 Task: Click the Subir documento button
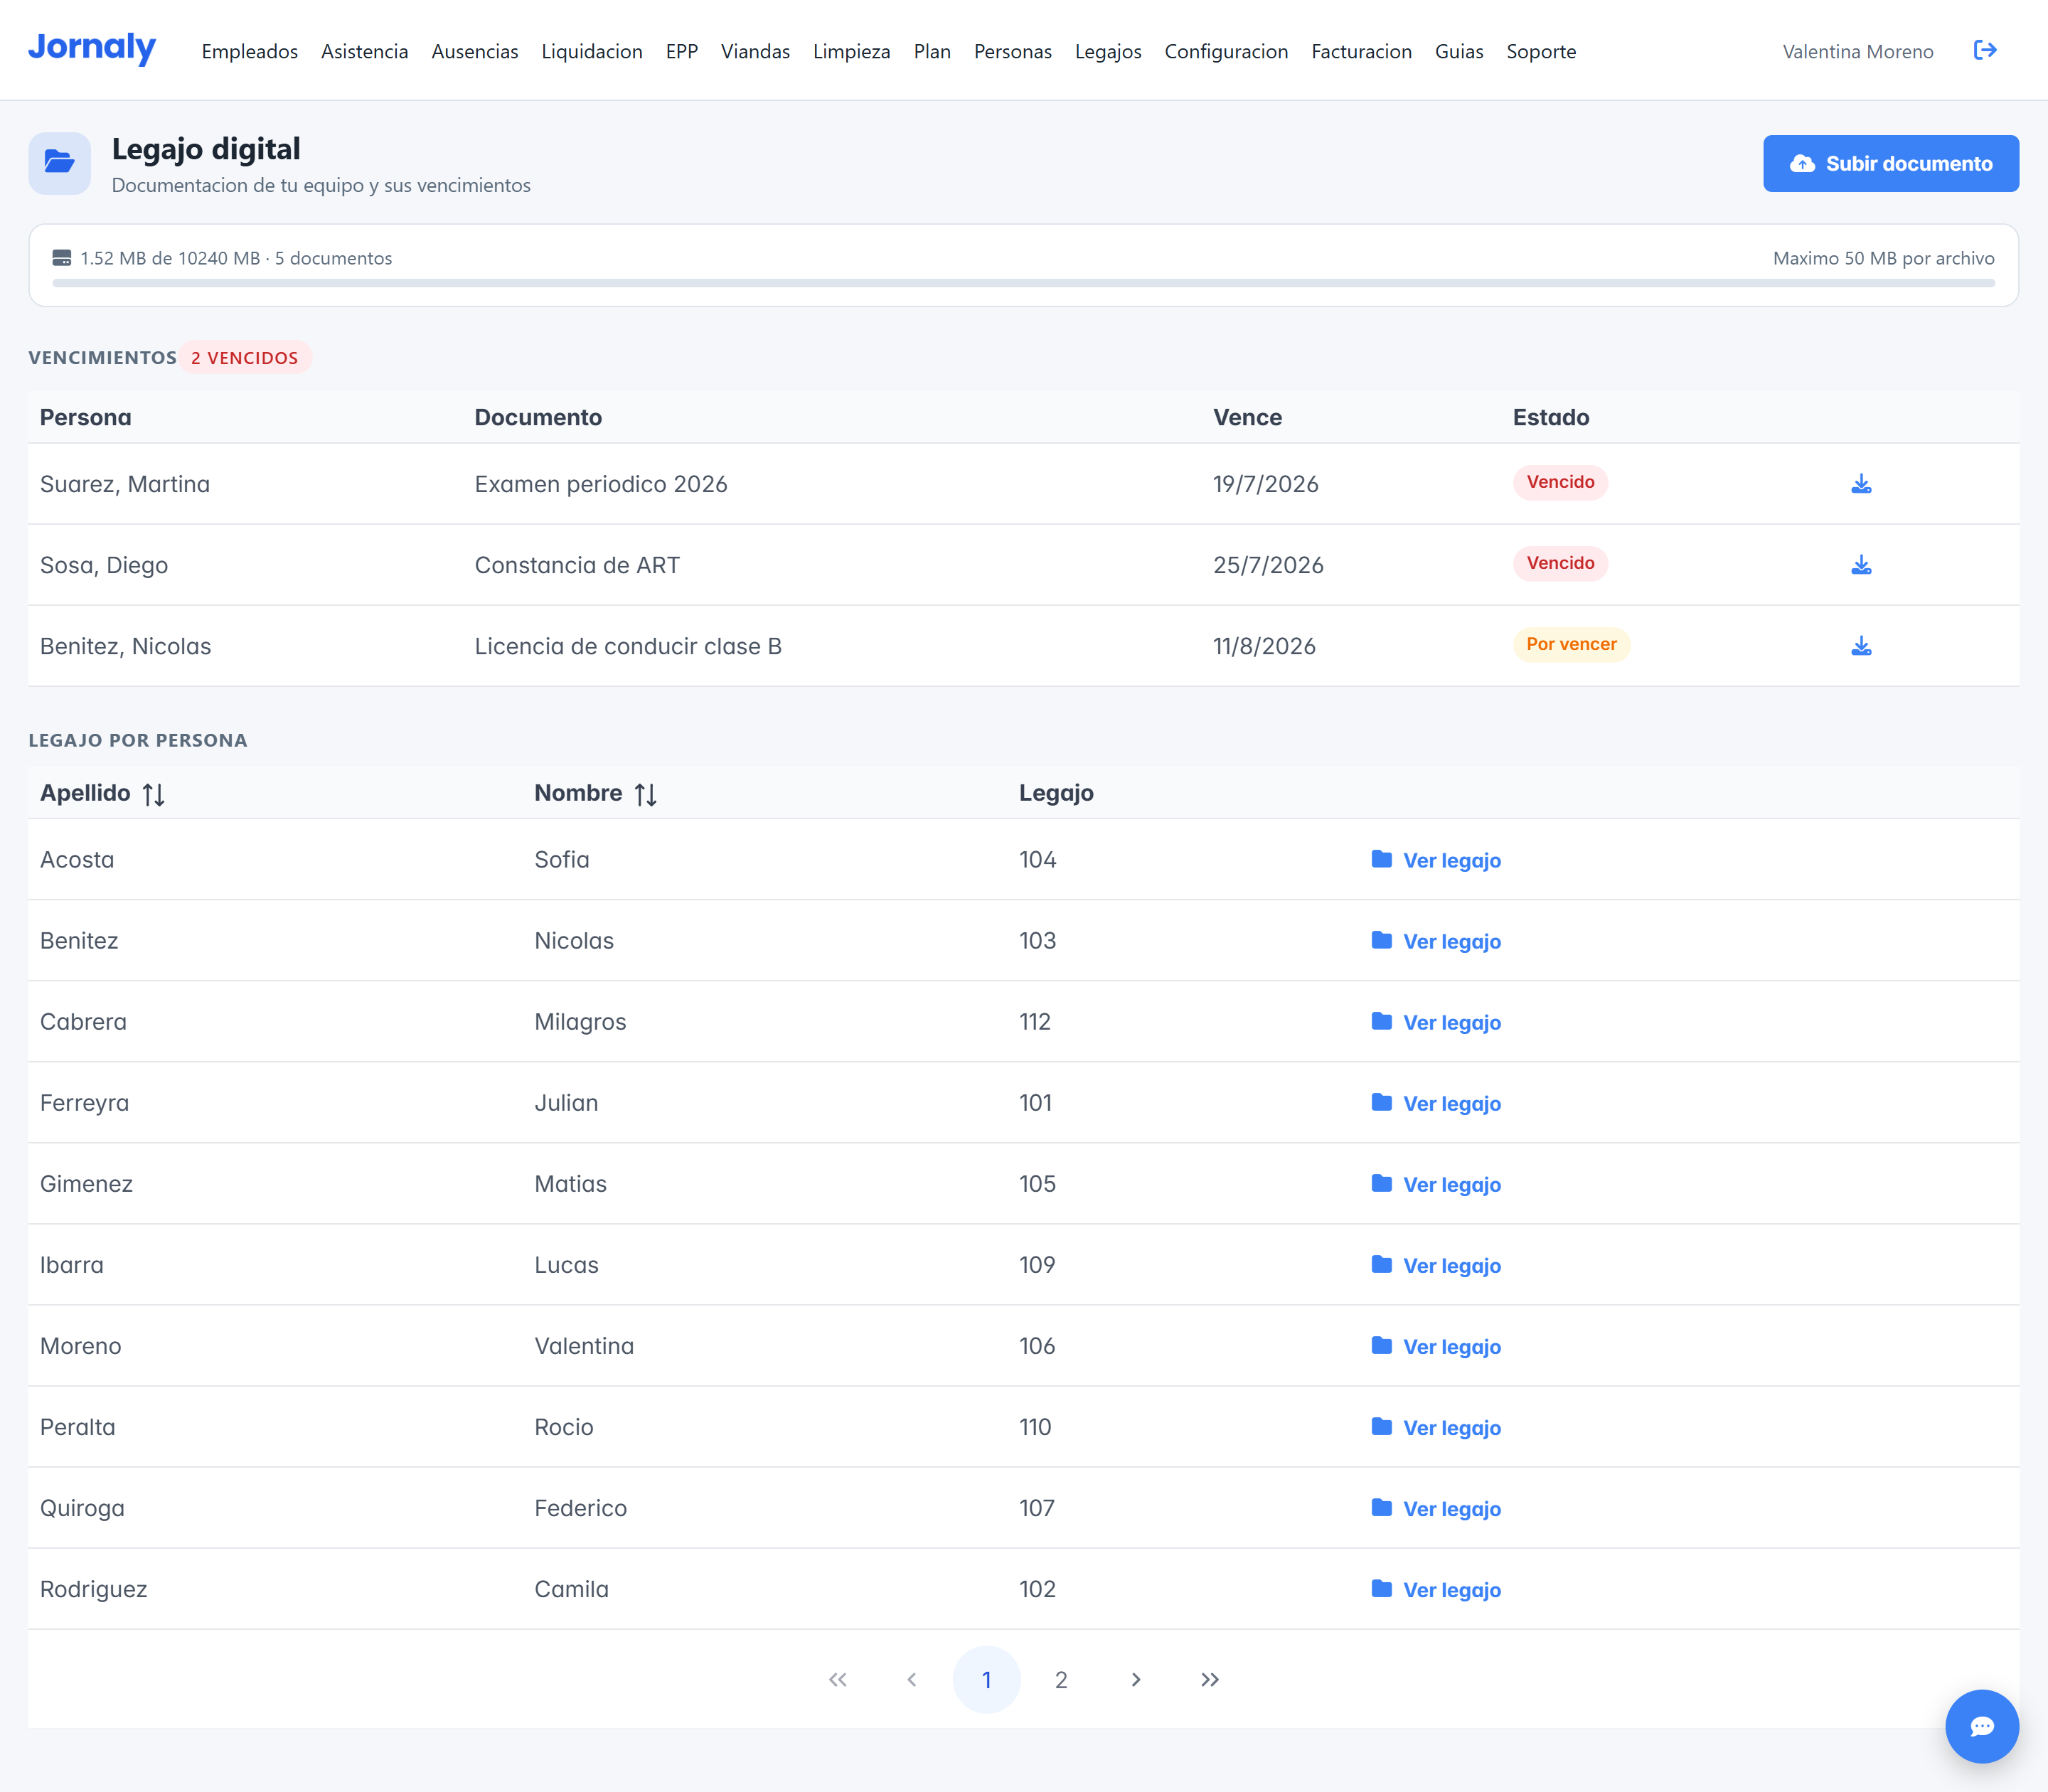point(1891,163)
